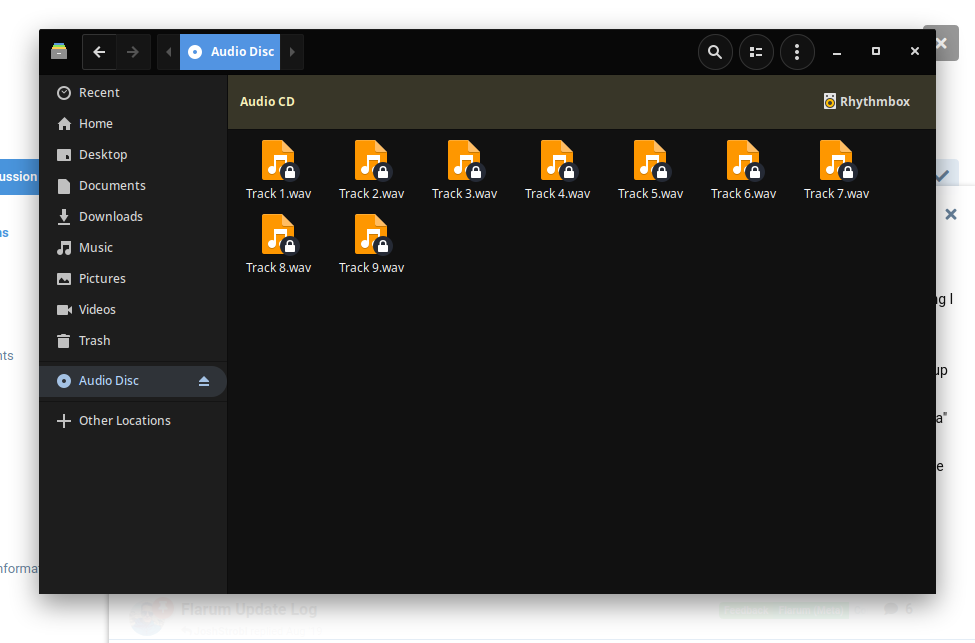Open the three-dot options menu
The width and height of the screenshot is (975, 643).
point(797,52)
